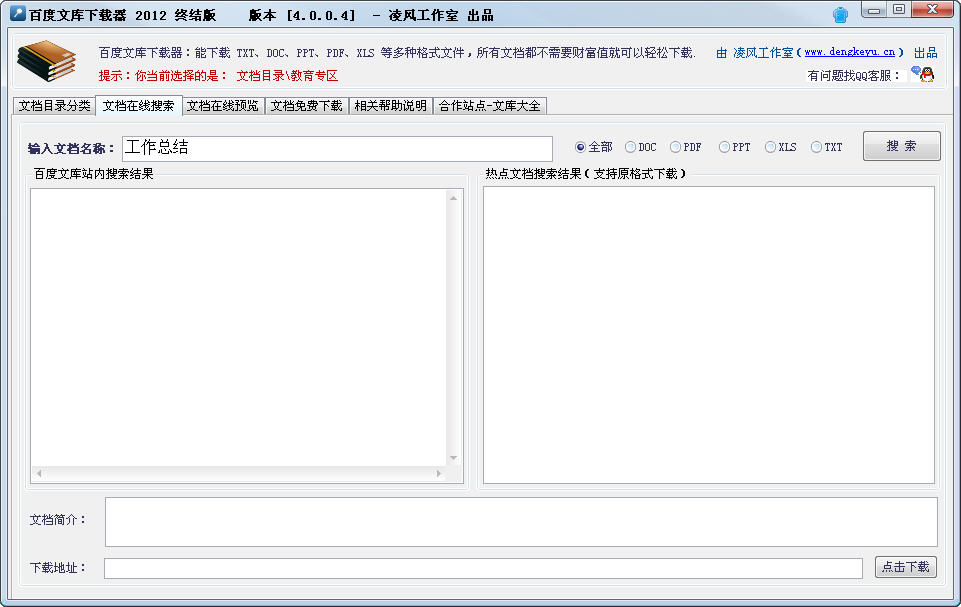Switch to the 文档目录分类 tab
The height and width of the screenshot is (607, 961).
pos(54,106)
